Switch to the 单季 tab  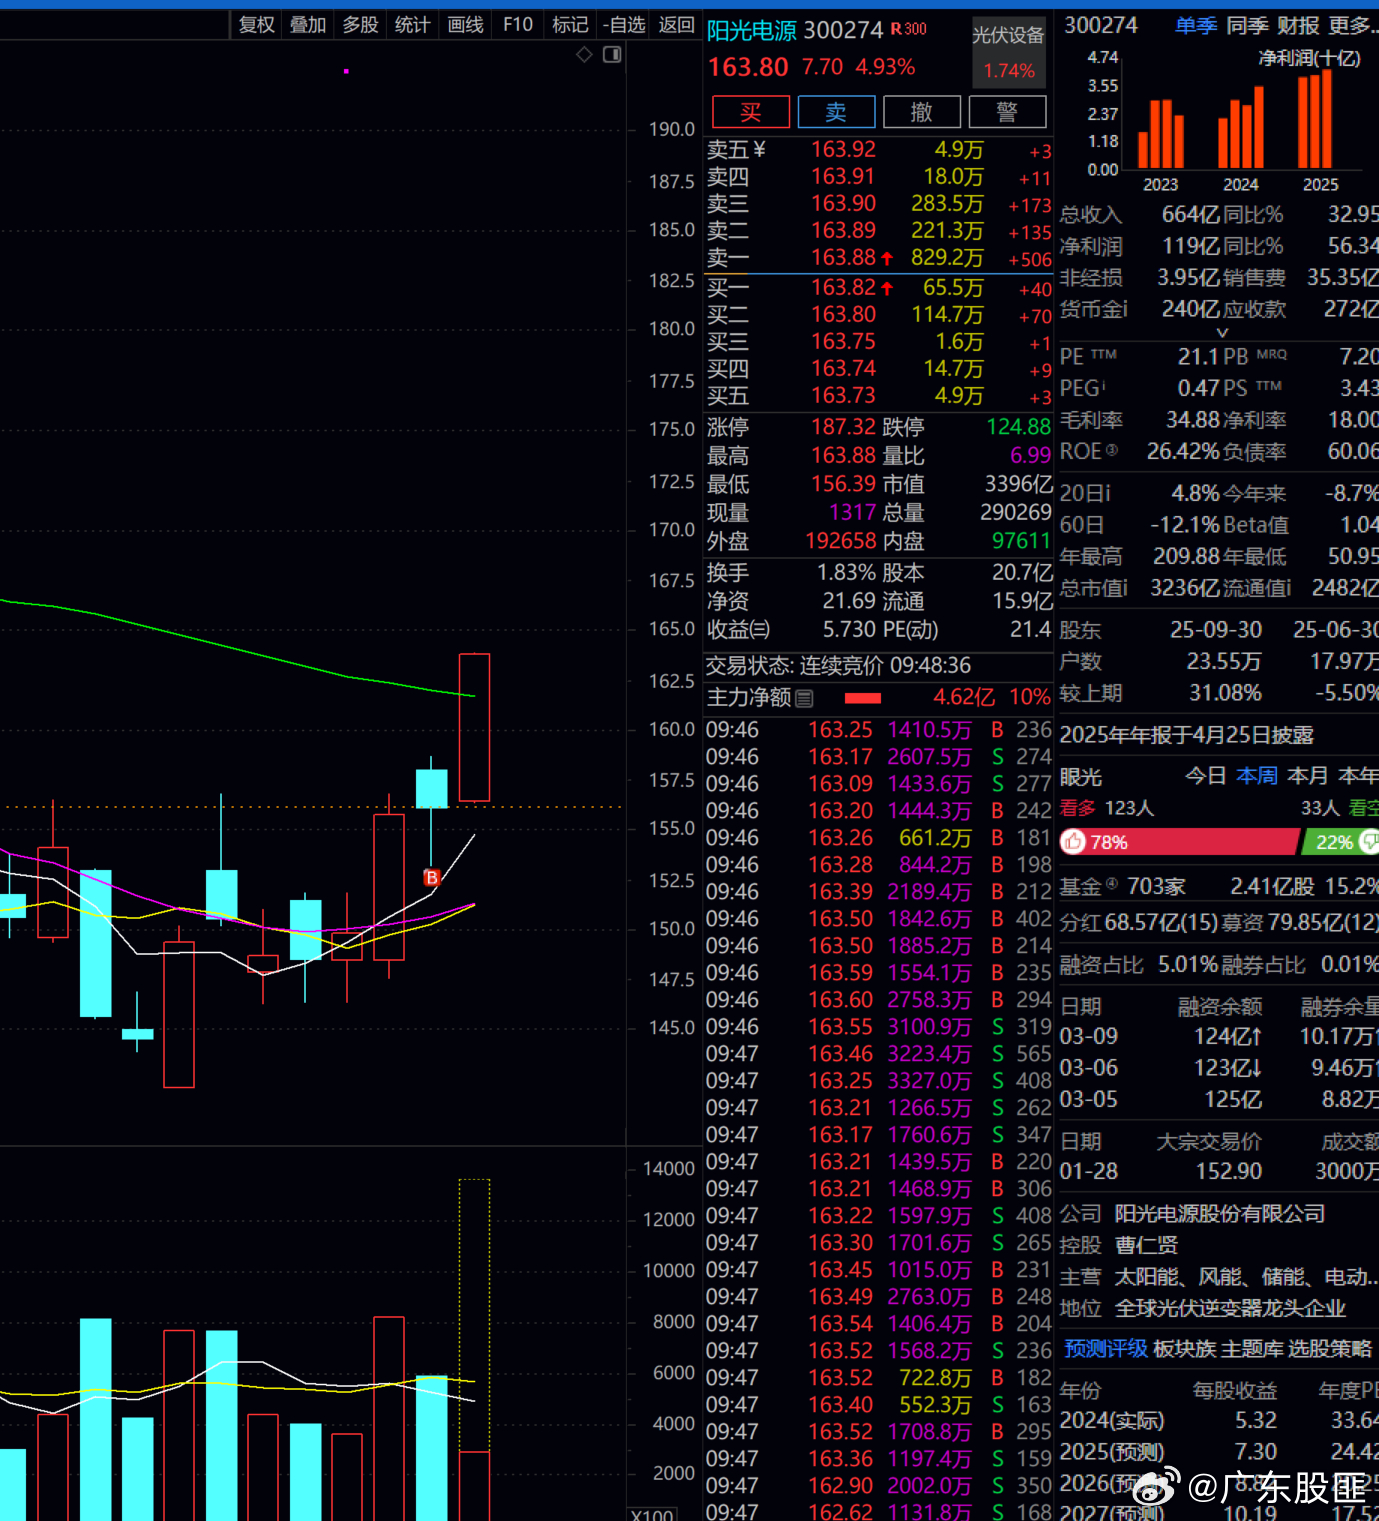1196,26
